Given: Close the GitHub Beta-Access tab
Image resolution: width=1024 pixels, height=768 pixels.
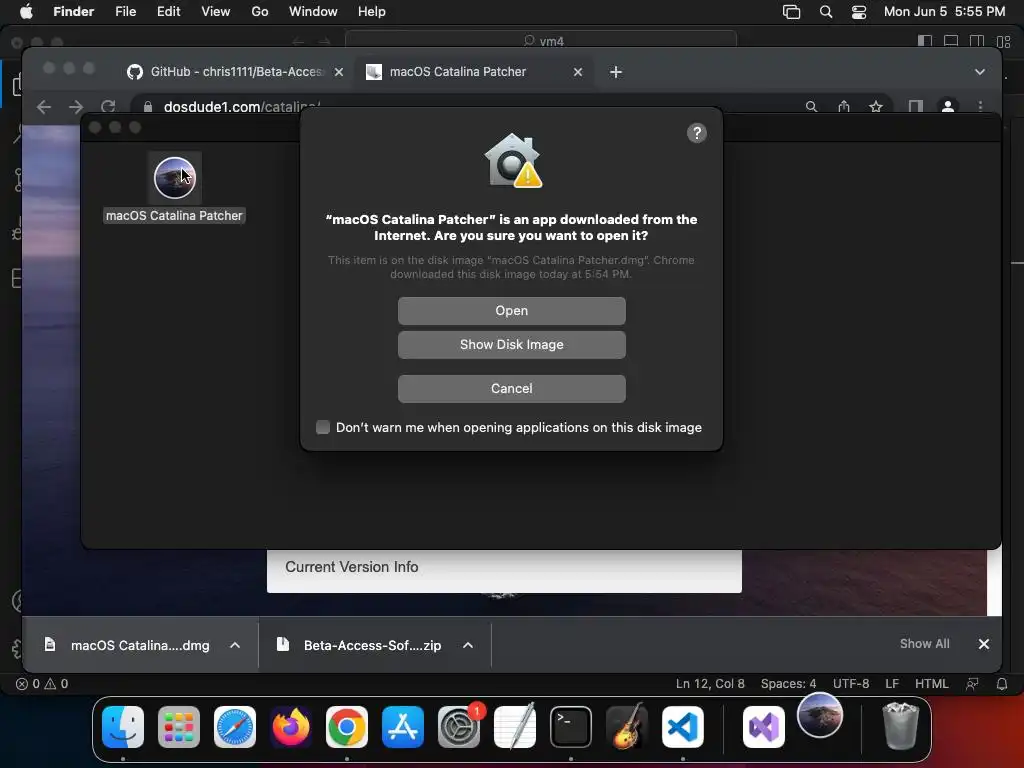Looking at the screenshot, I should [x=339, y=72].
